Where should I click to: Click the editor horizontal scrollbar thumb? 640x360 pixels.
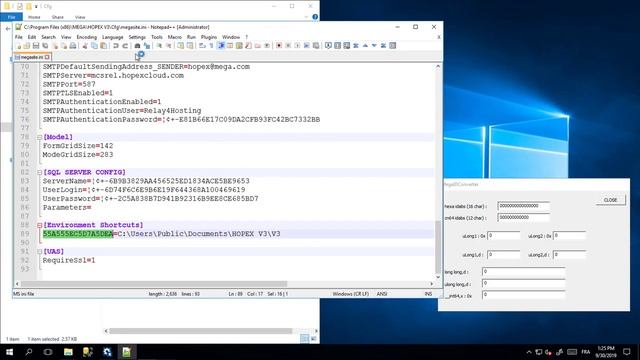(x=154, y=284)
